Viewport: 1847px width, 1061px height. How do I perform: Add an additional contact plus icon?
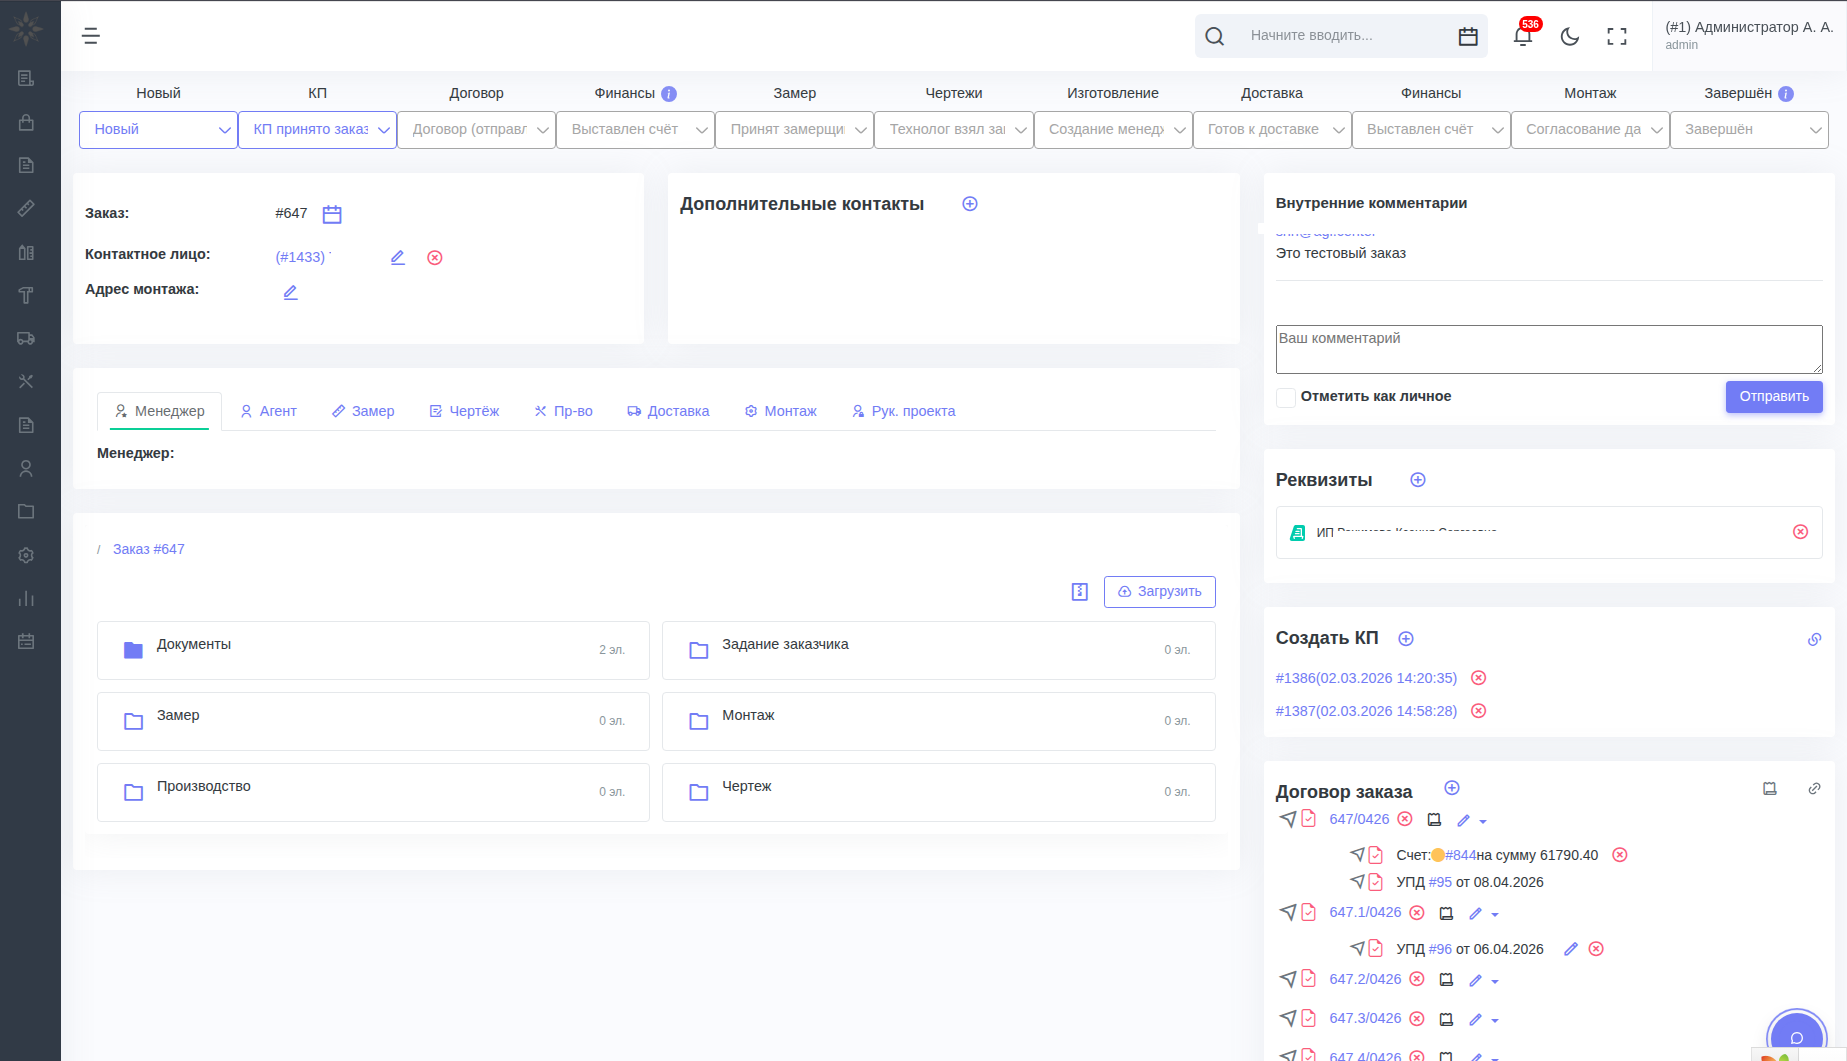970,204
